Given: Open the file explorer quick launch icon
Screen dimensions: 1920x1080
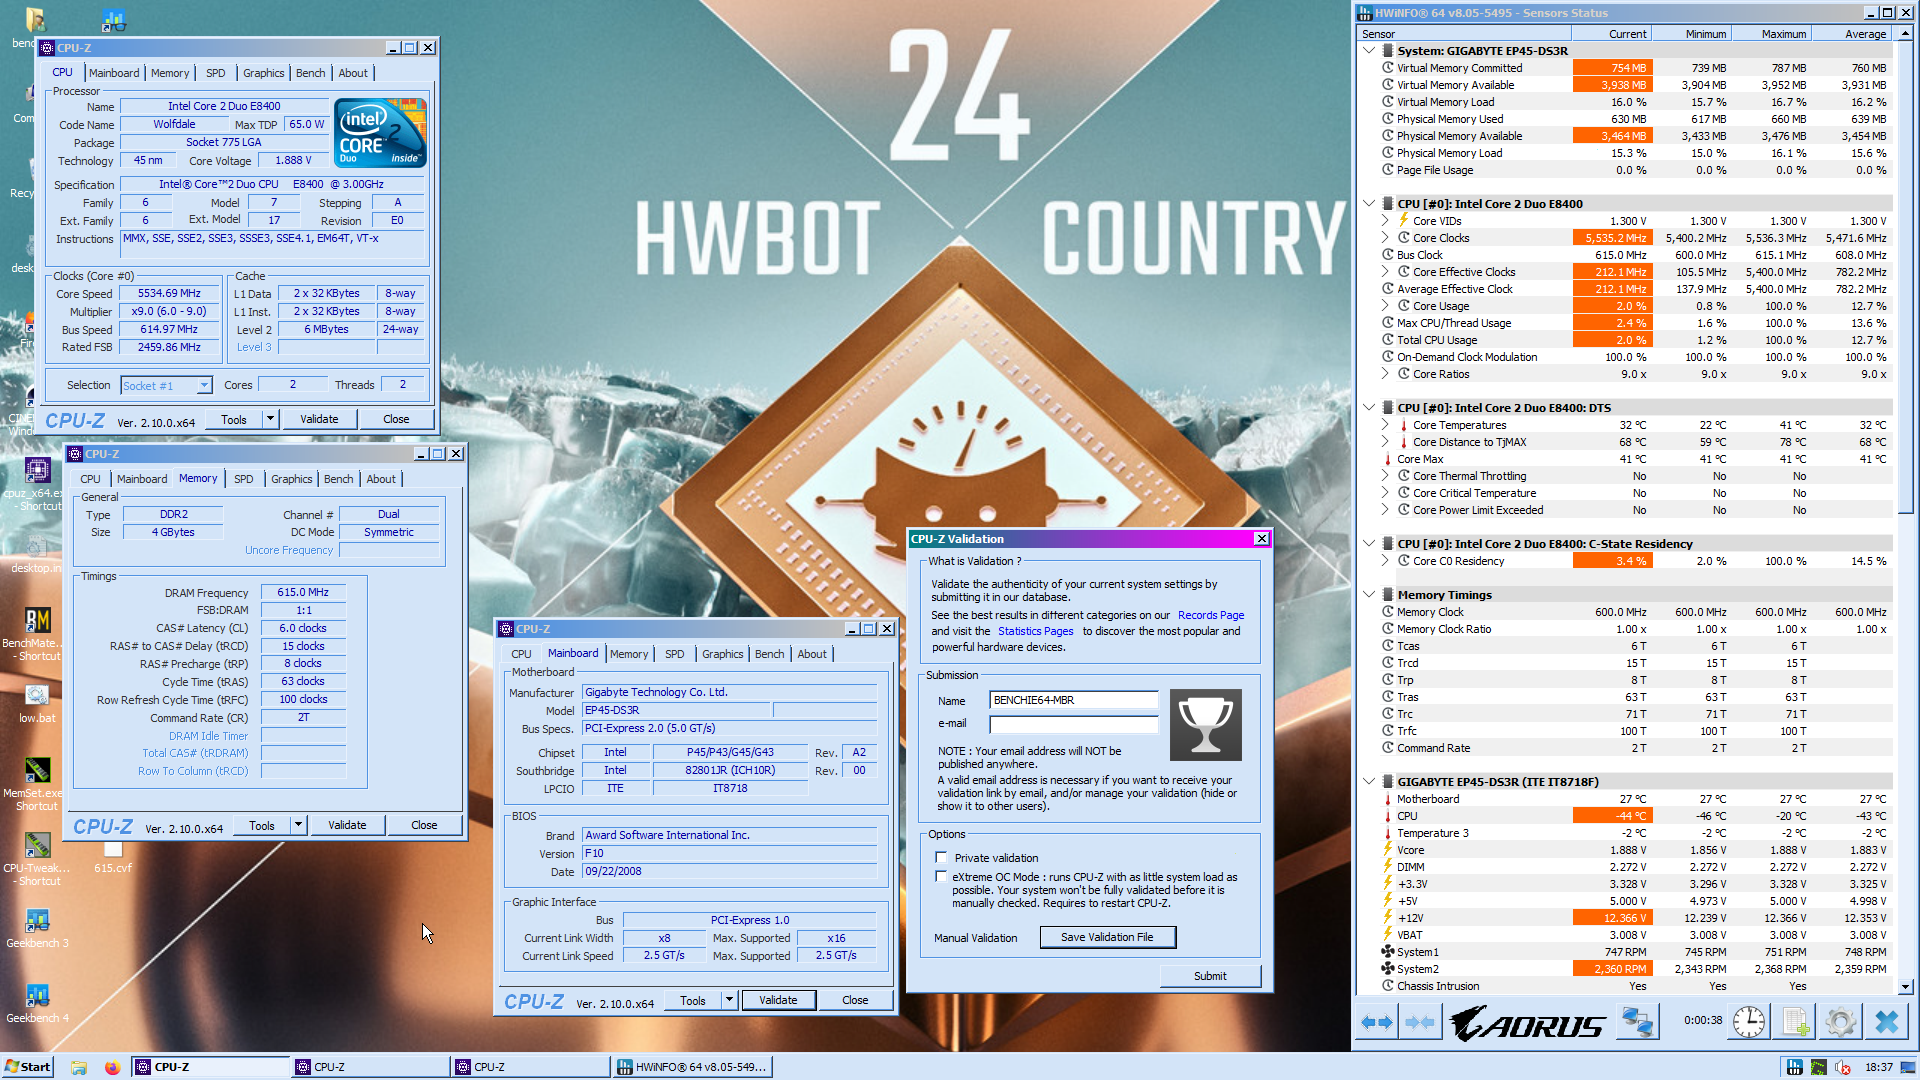Looking at the screenshot, I should [79, 1067].
